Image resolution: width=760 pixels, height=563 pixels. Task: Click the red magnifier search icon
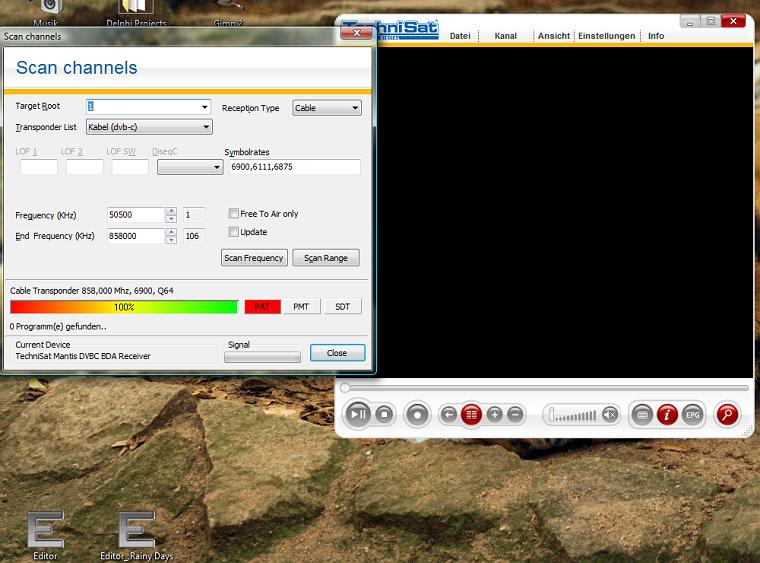pyautogui.click(x=727, y=414)
